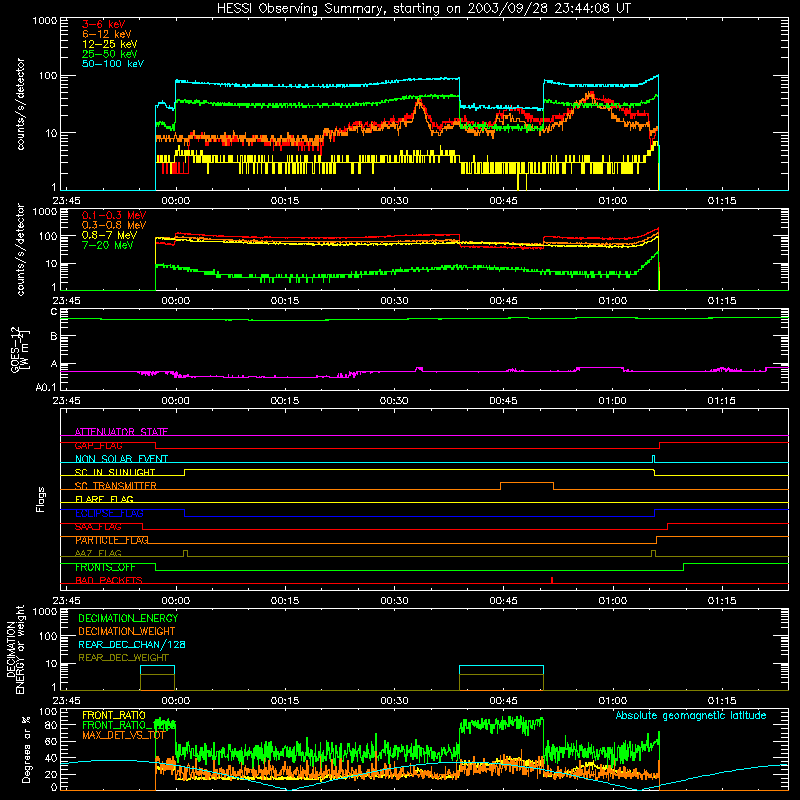This screenshot has width=800, height=800.
Task: Pick the BAD_PACKETS flag label
Action: [x=109, y=580]
